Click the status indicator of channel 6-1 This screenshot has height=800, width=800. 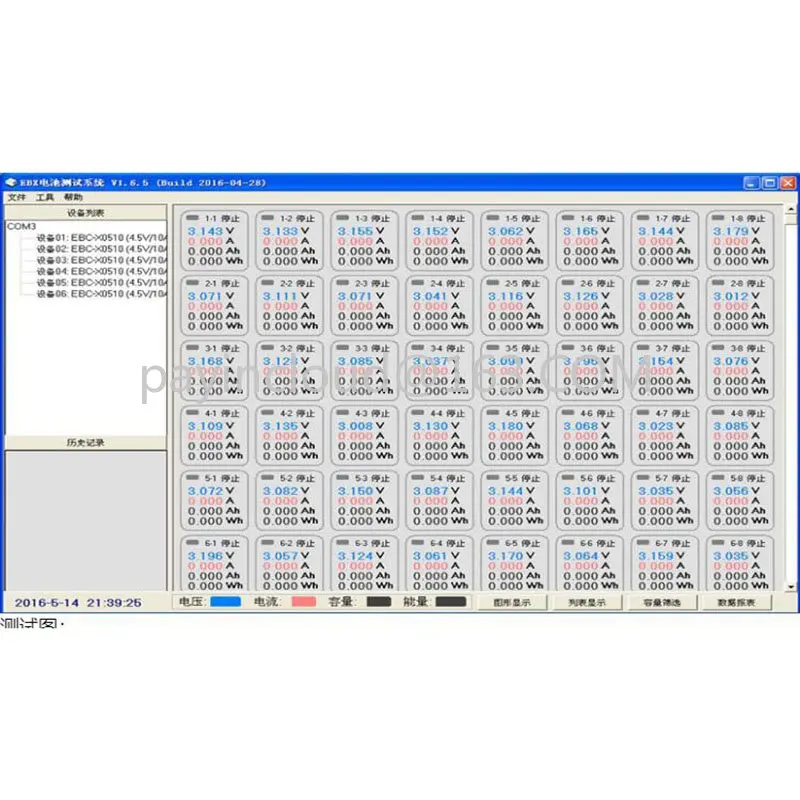tap(192, 542)
